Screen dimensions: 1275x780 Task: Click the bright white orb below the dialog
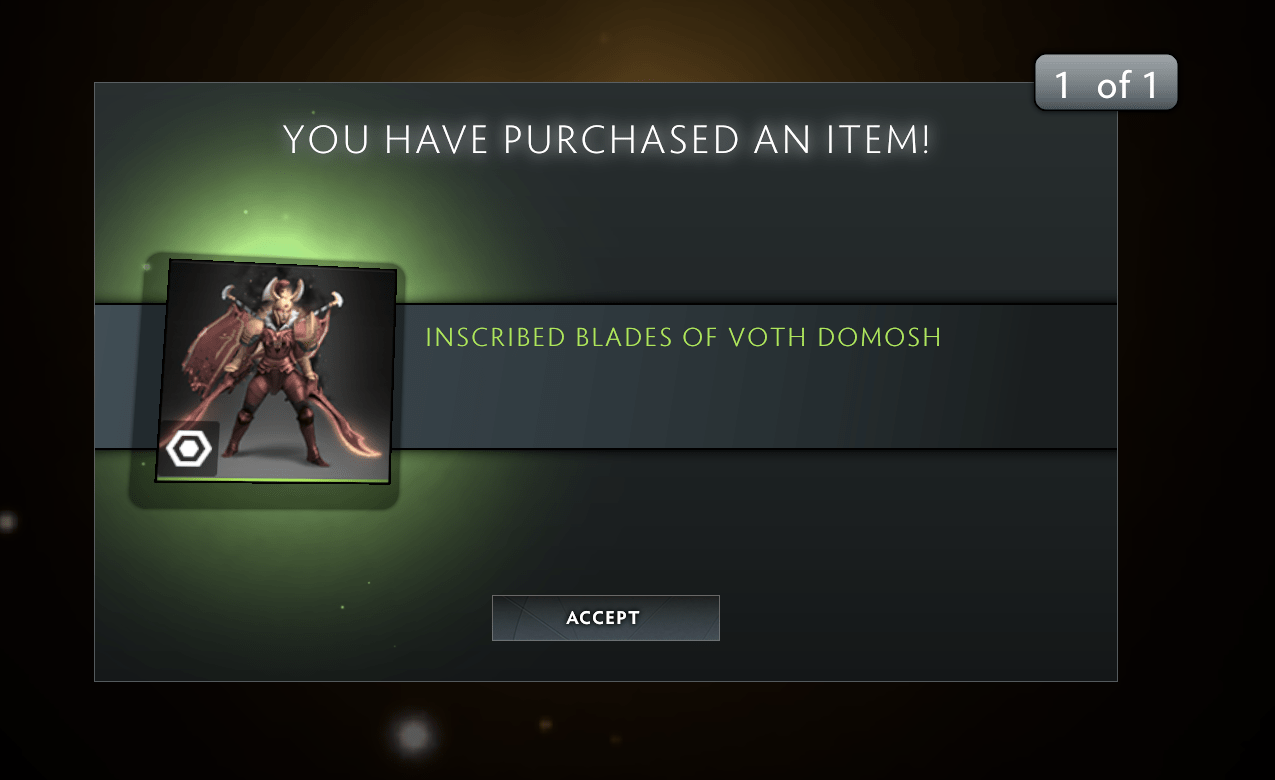coord(413,737)
